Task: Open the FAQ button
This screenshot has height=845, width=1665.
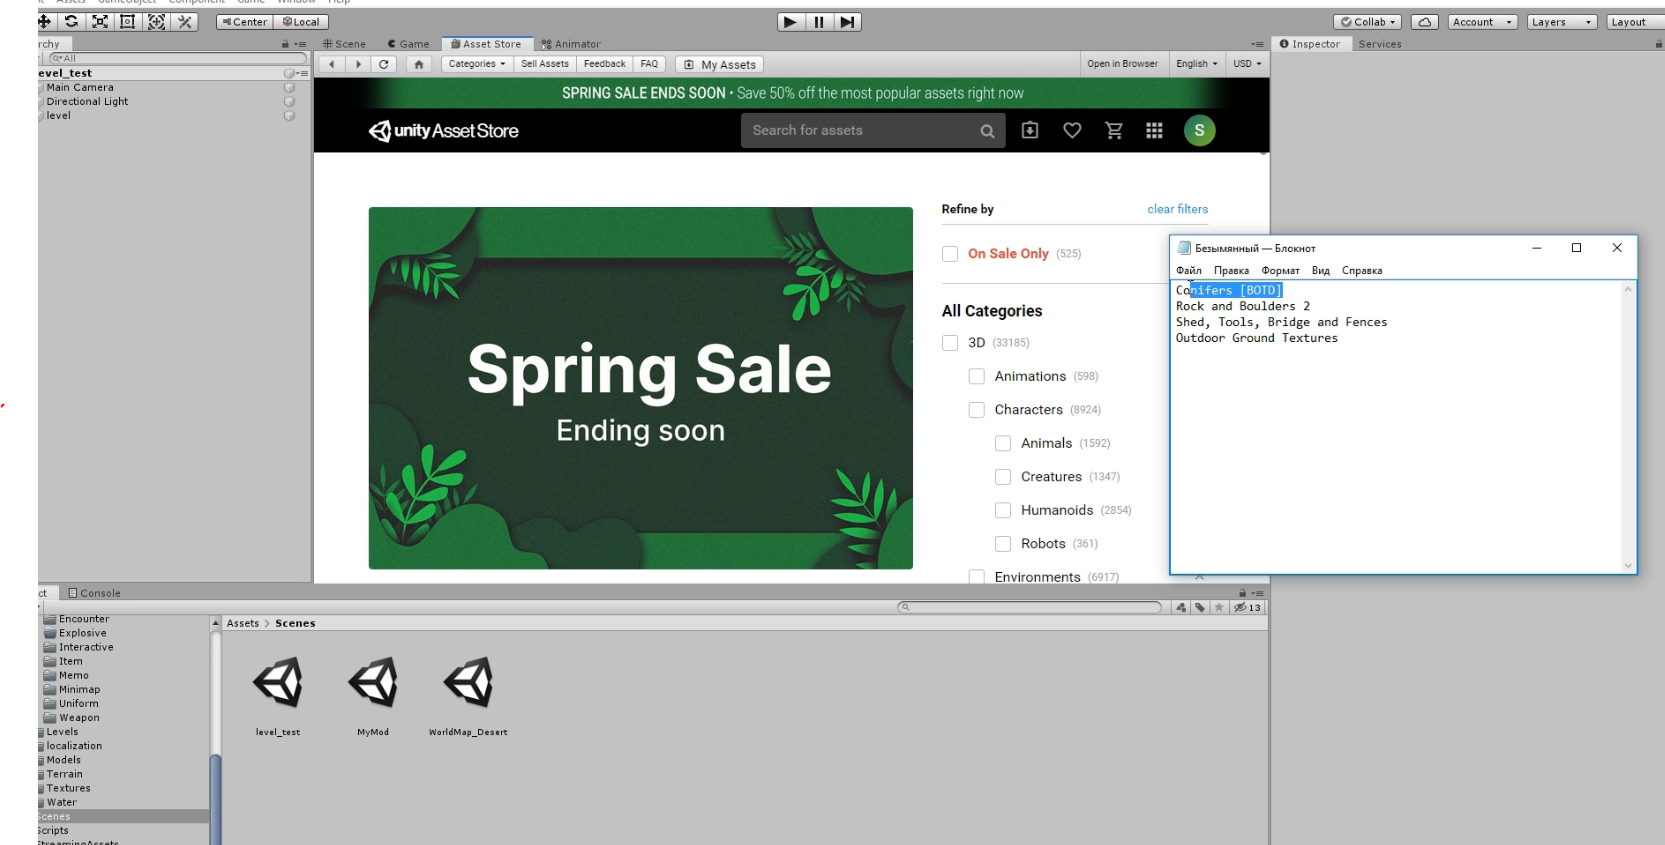Action: tap(649, 64)
